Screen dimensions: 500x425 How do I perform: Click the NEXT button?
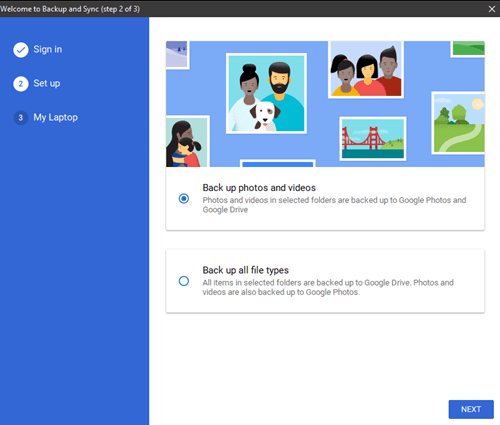coord(471,409)
